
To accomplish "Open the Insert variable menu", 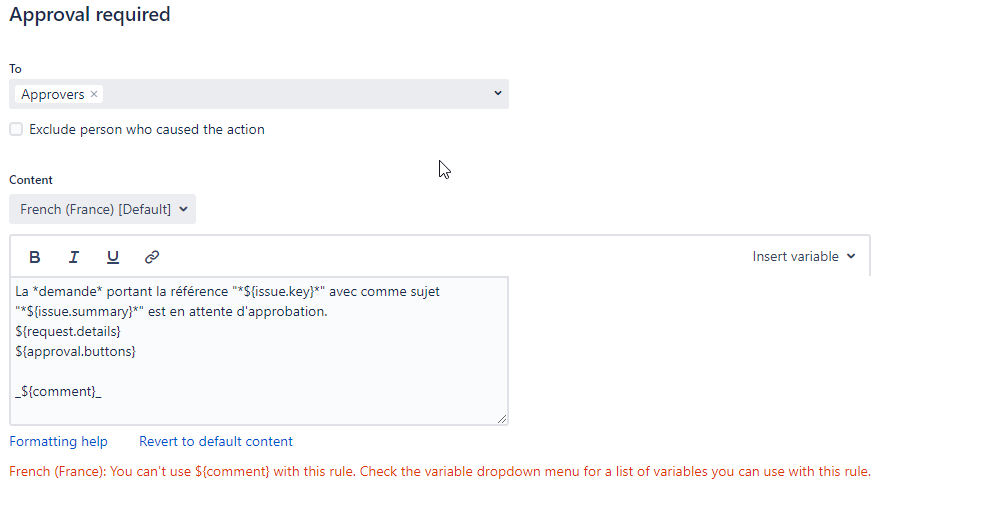I will (x=803, y=256).
